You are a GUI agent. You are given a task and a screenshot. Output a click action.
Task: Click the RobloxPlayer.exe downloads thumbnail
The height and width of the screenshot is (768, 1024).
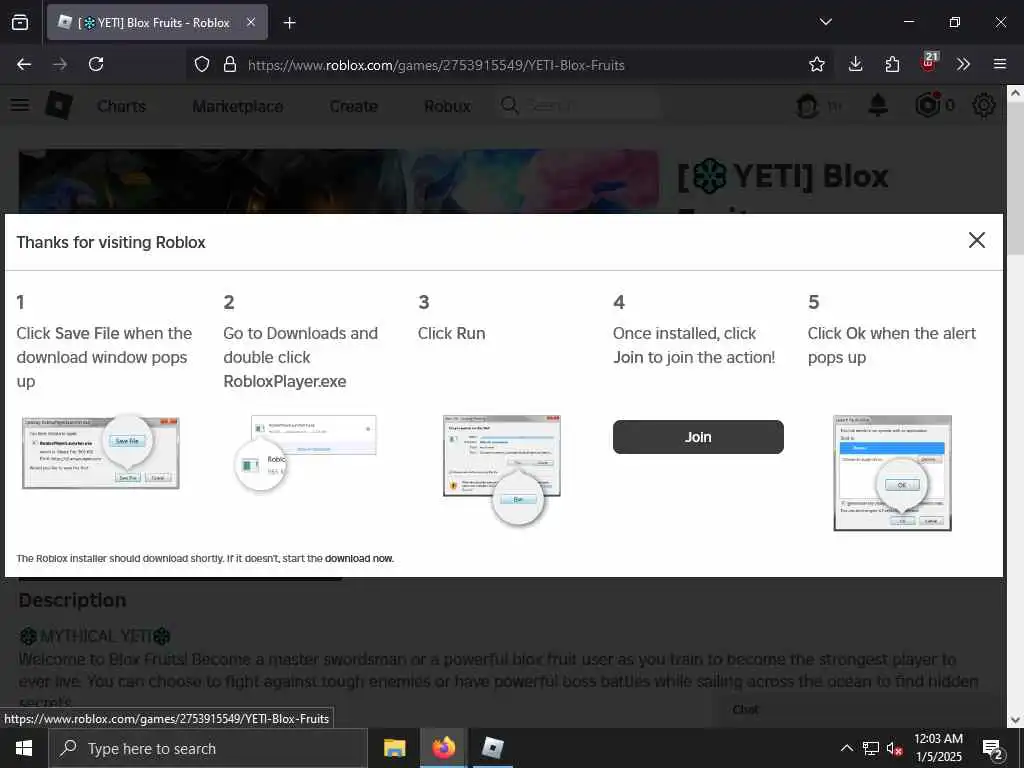(x=305, y=453)
